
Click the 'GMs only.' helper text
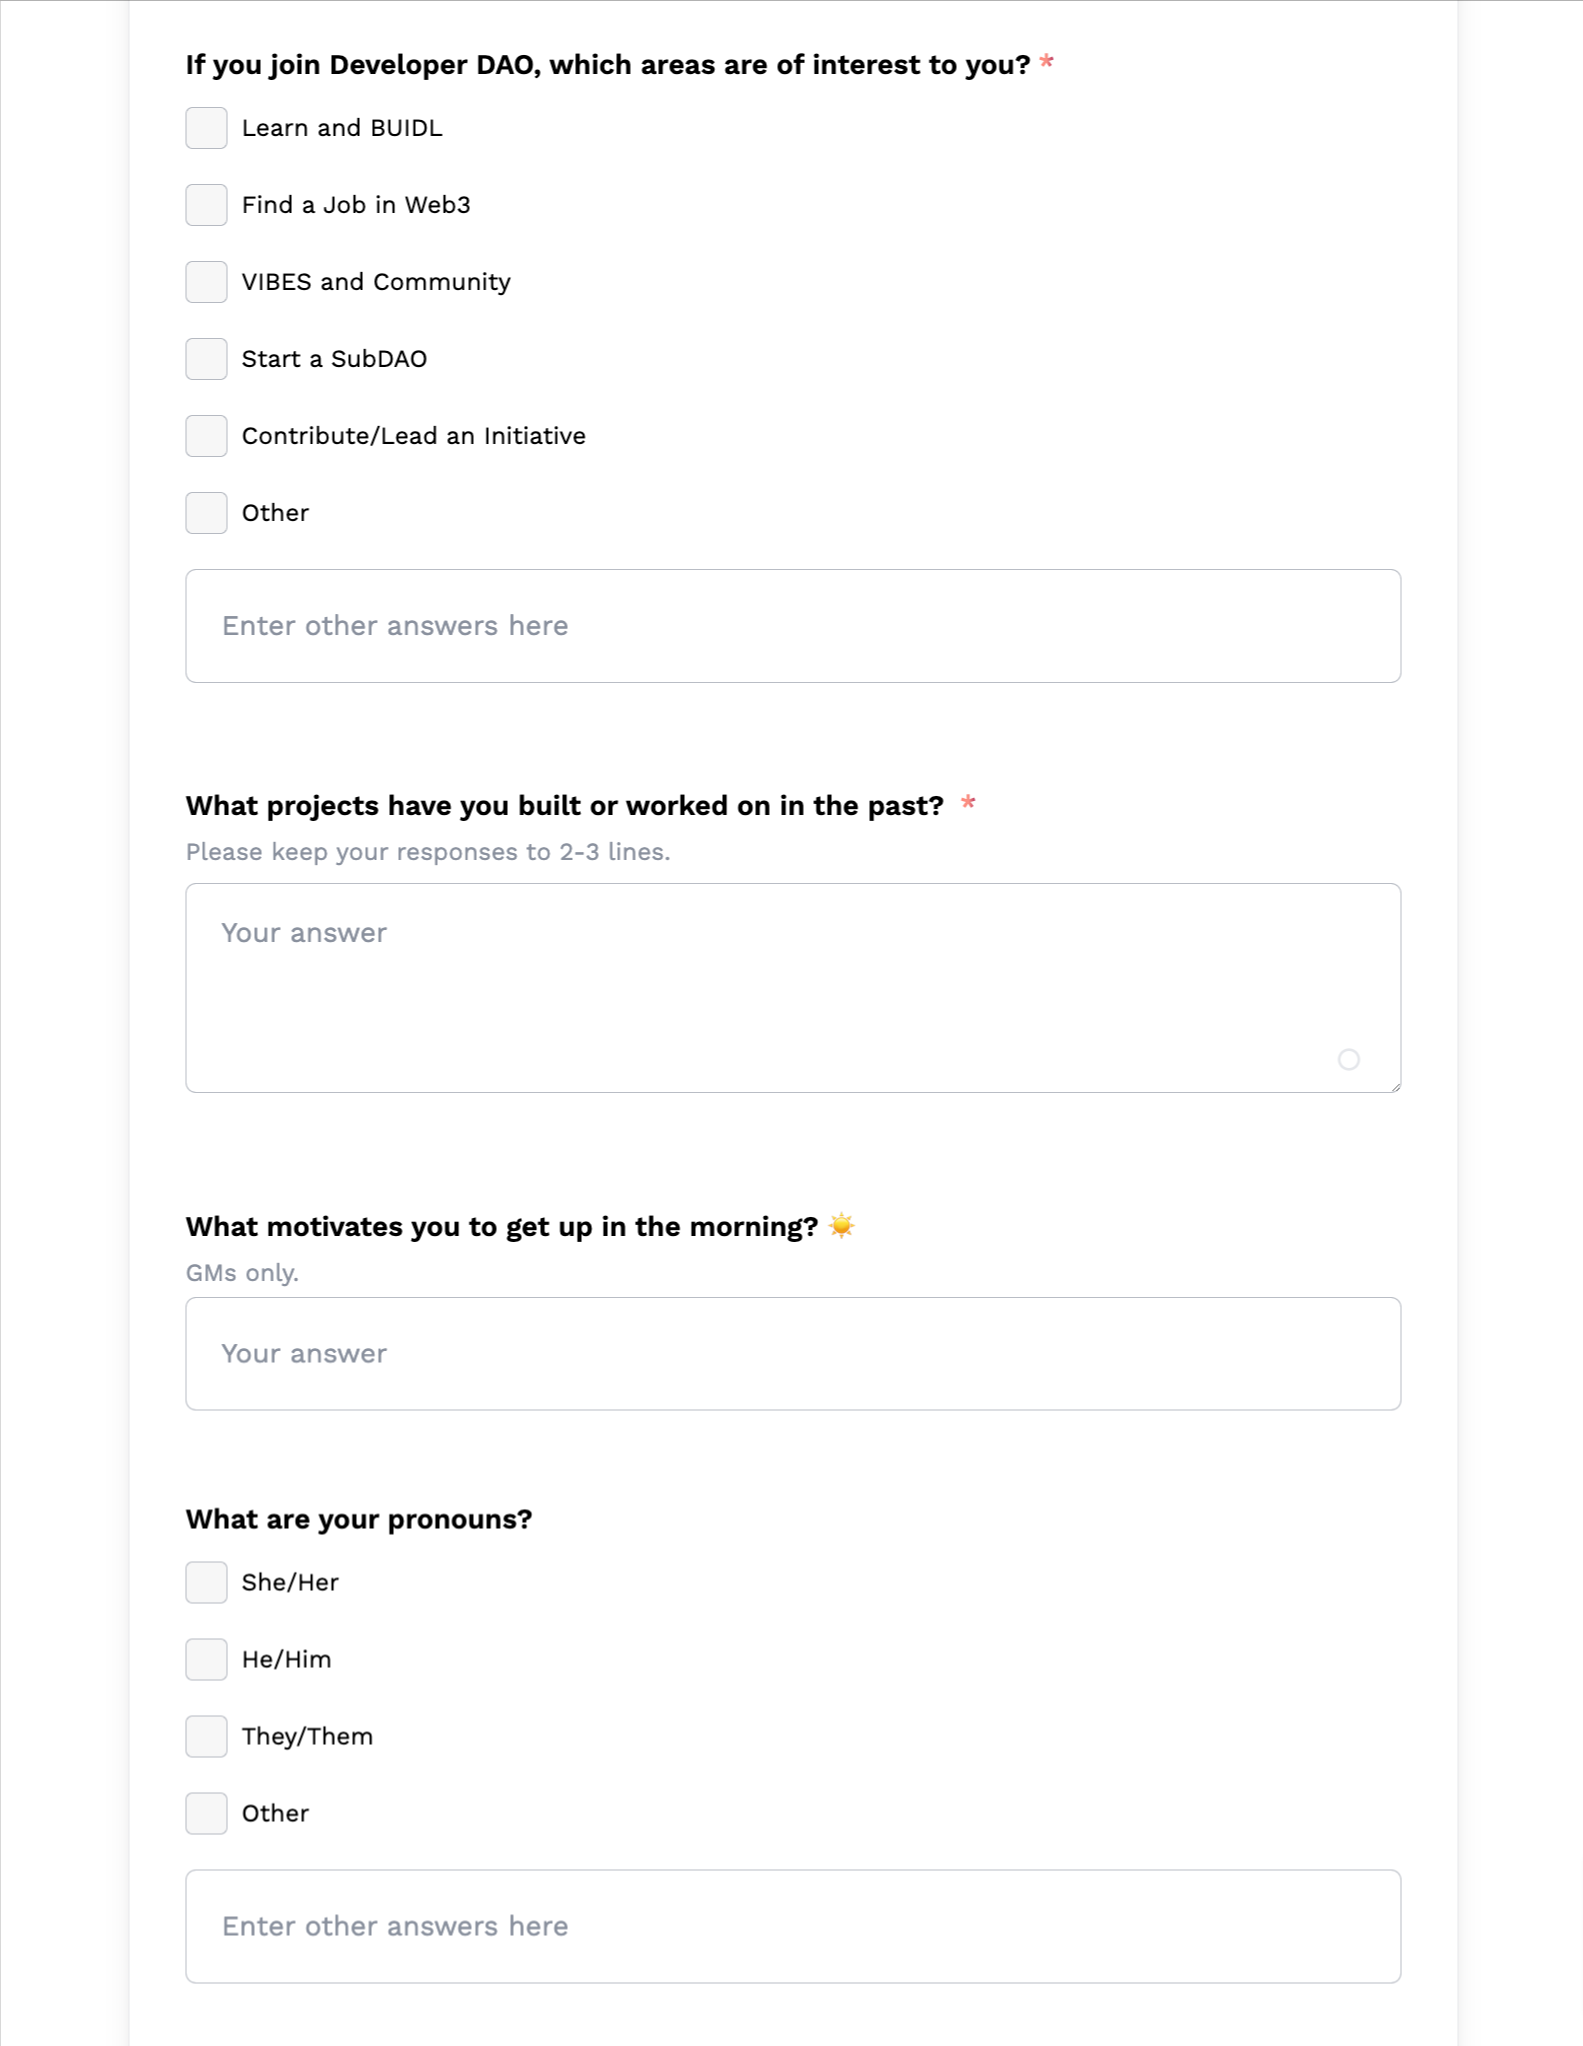[x=242, y=1273]
